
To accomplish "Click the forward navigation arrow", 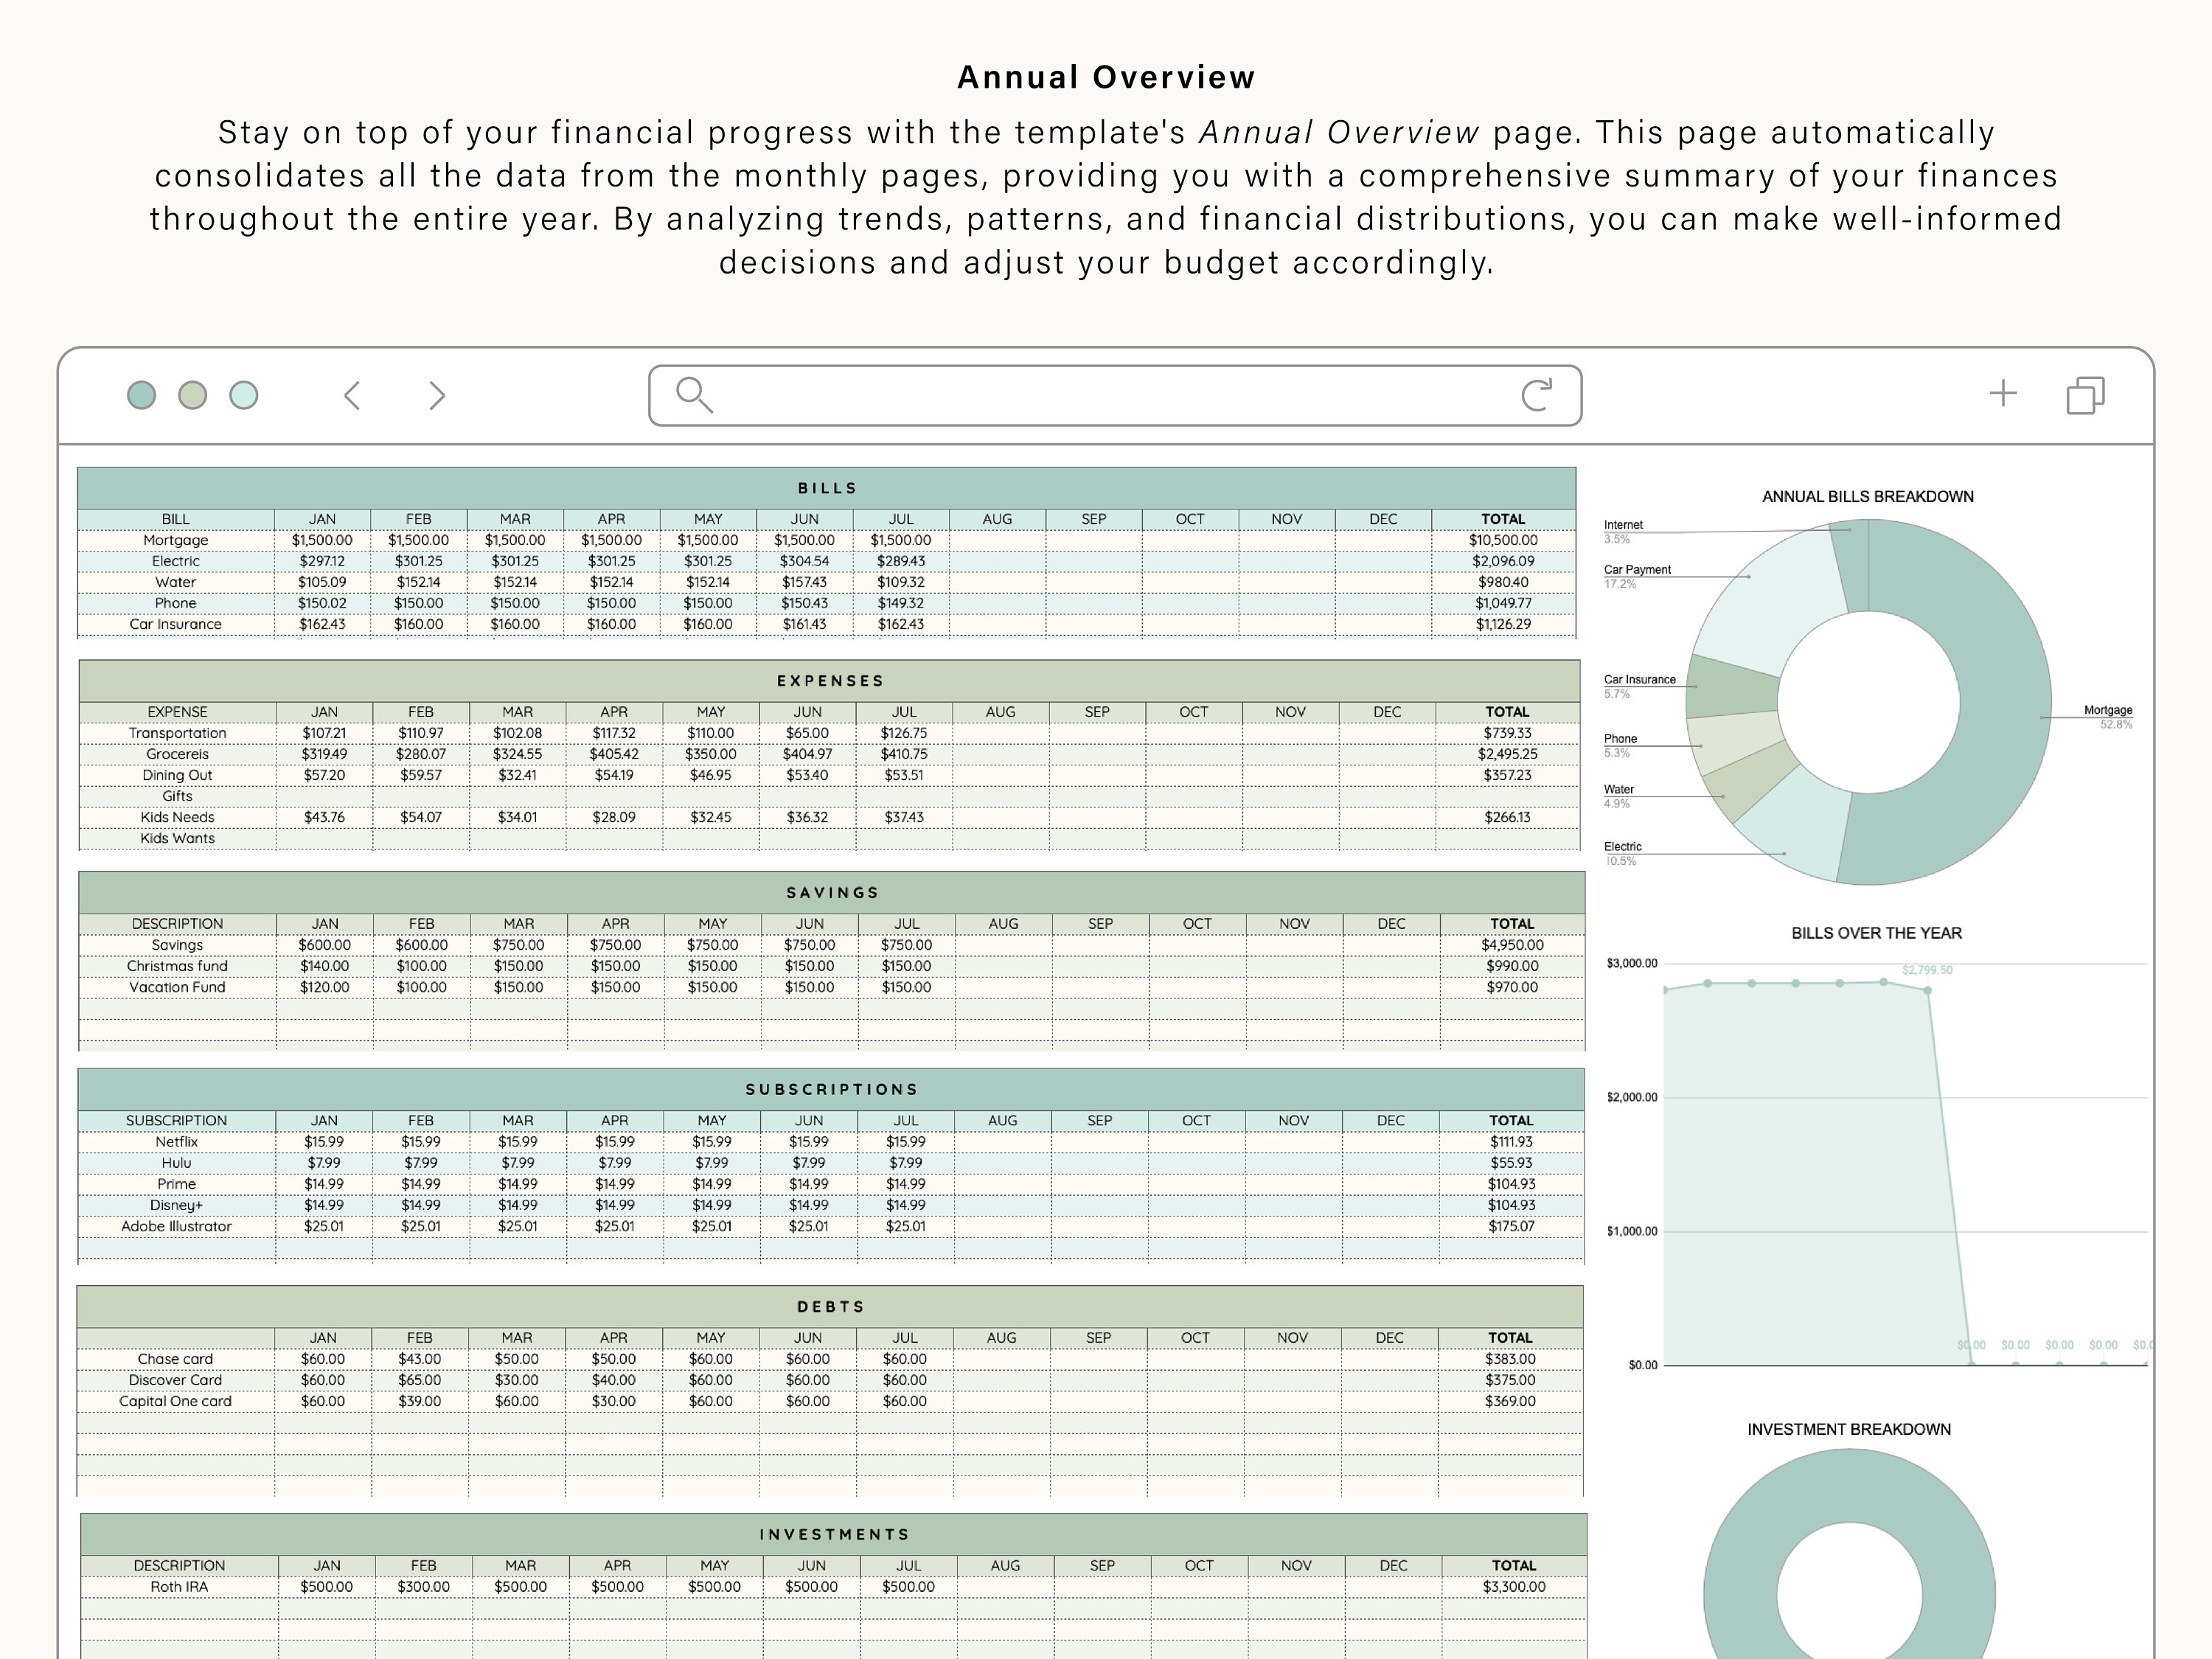I will [437, 395].
